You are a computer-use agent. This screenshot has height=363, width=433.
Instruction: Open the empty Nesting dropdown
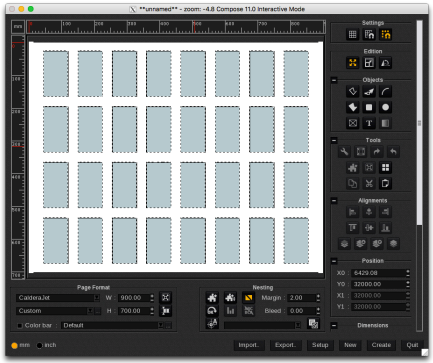[262, 325]
